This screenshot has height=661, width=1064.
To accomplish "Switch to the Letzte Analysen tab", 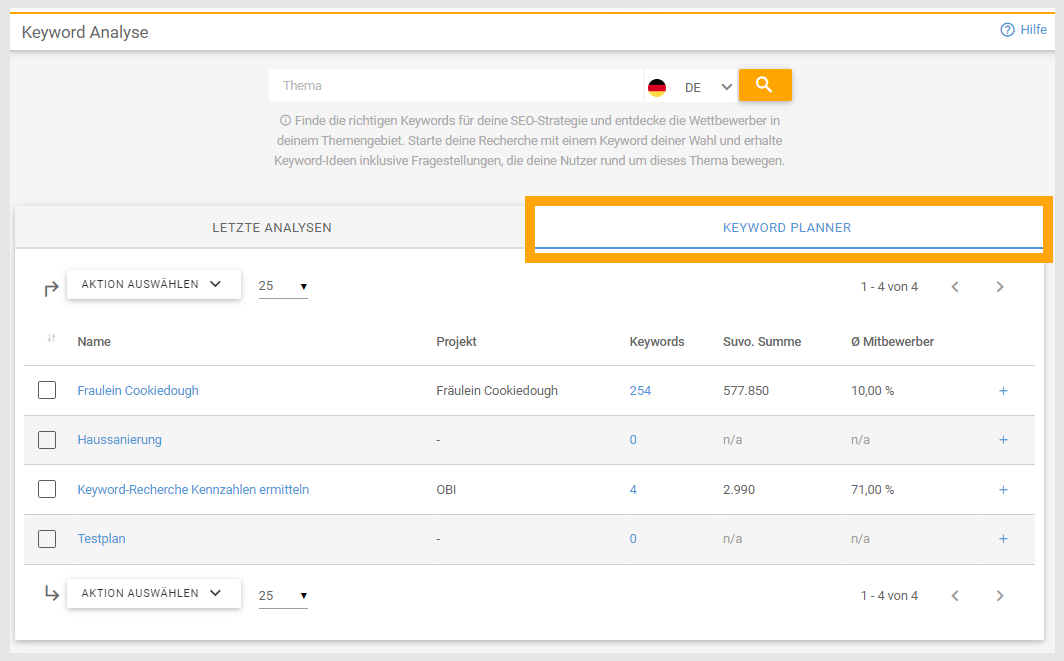I will pyautogui.click(x=272, y=228).
